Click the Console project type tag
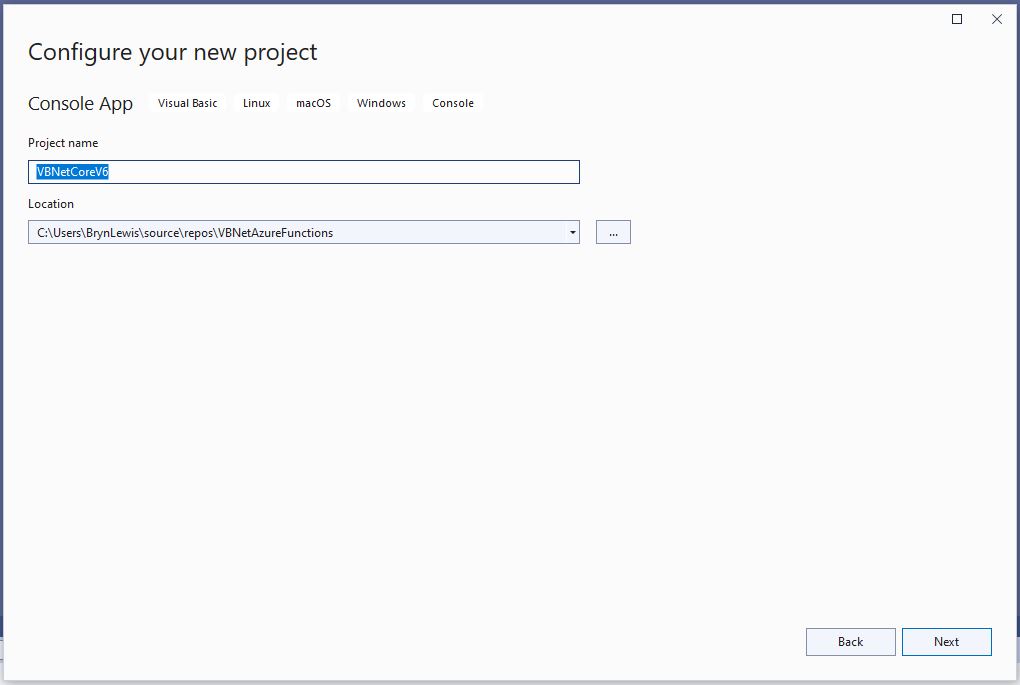Image resolution: width=1020 pixels, height=685 pixels. [453, 103]
